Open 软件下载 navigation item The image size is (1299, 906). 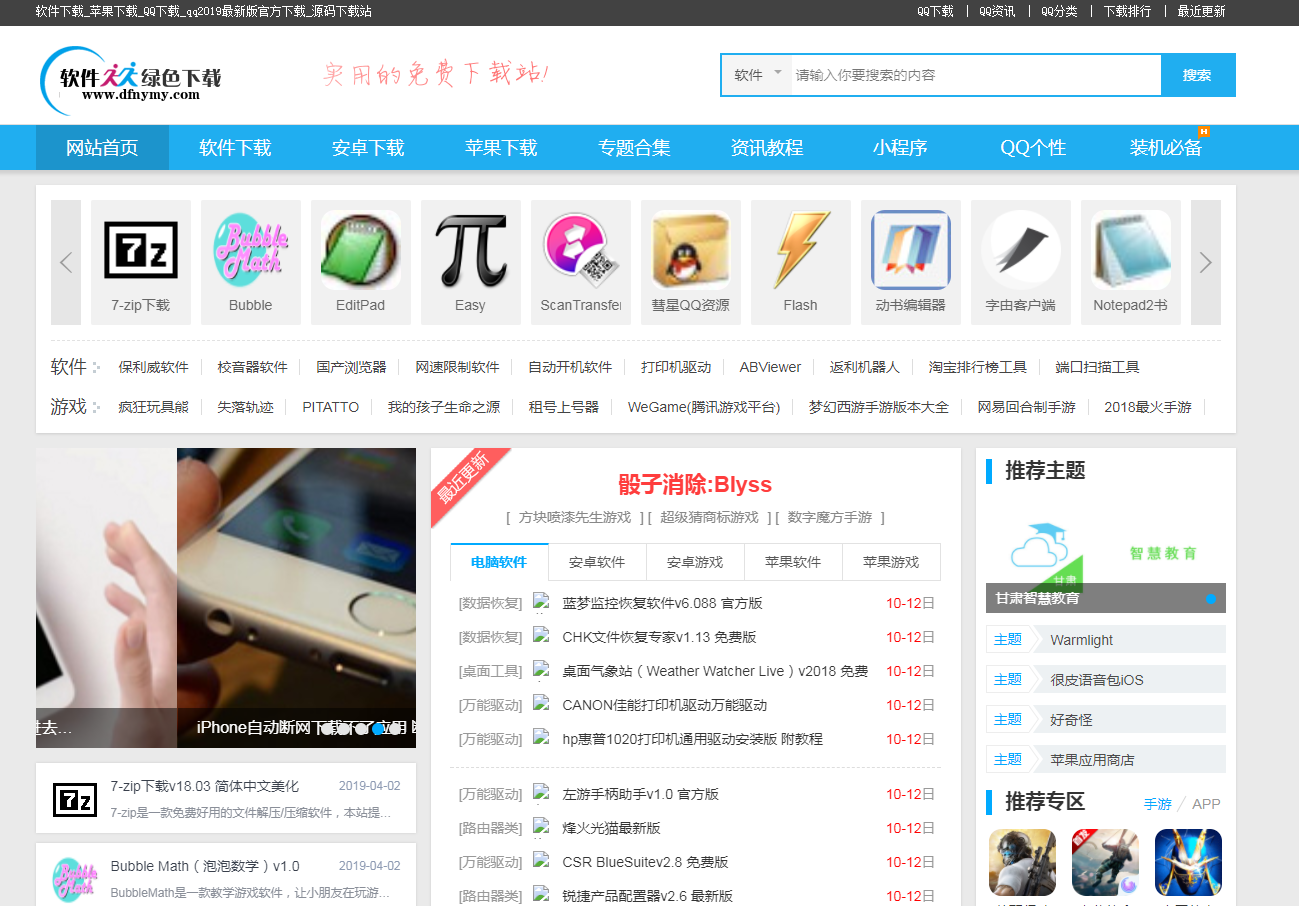[235, 148]
